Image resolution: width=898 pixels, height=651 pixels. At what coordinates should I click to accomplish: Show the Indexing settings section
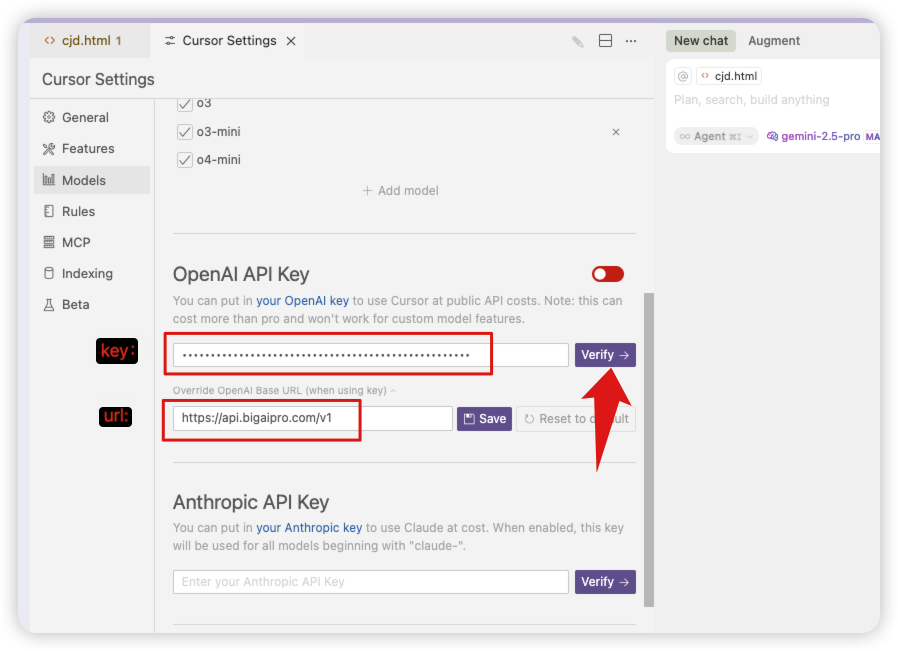[92, 273]
